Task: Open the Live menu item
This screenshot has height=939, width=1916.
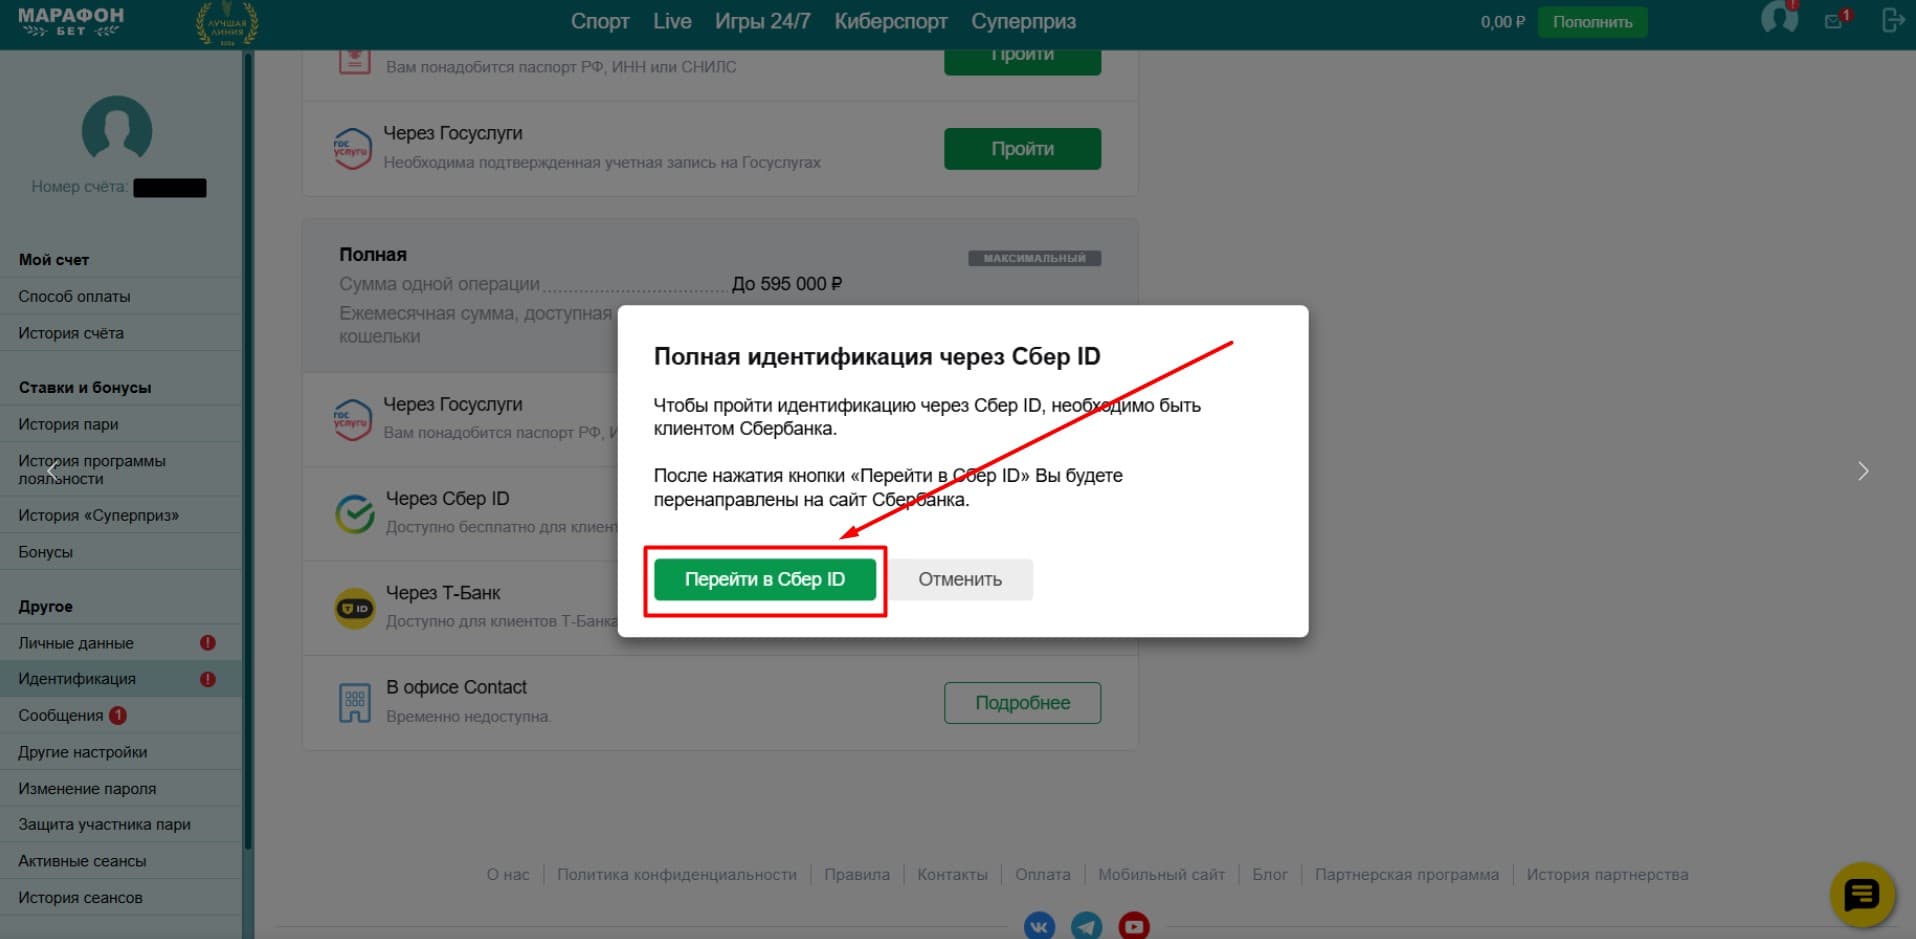Action: coord(672,21)
